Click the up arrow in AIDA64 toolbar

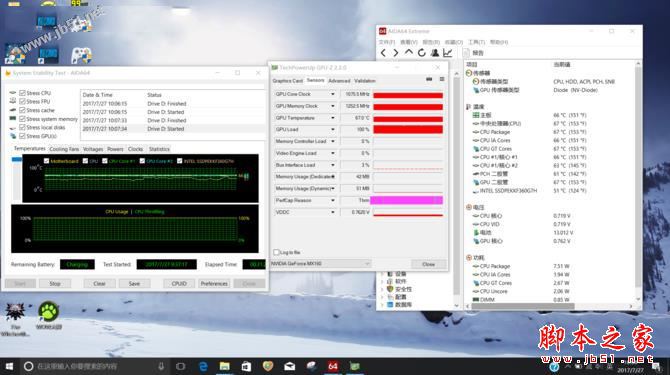(x=408, y=53)
